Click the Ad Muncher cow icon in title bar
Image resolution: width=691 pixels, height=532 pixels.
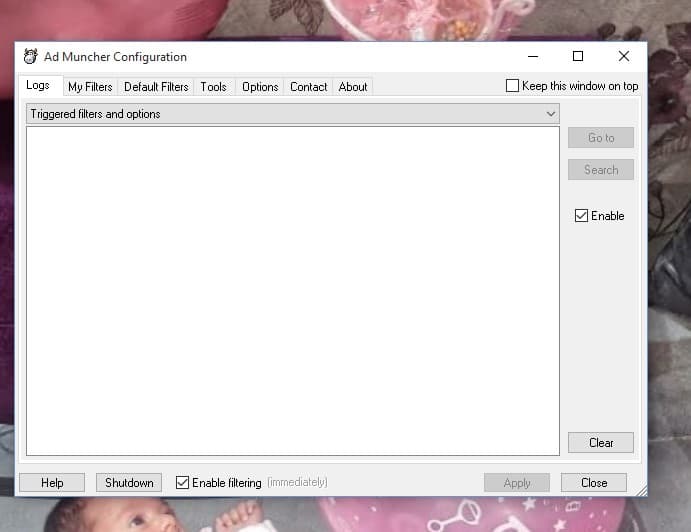click(x=30, y=56)
